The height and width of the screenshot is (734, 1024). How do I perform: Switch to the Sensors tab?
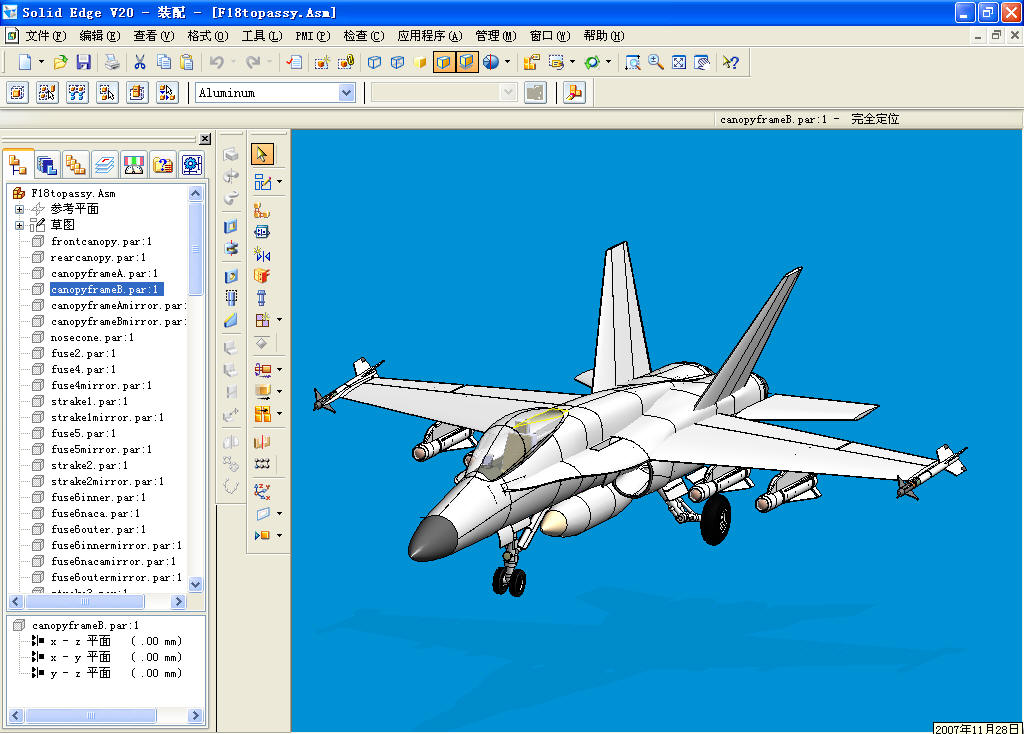(x=134, y=165)
